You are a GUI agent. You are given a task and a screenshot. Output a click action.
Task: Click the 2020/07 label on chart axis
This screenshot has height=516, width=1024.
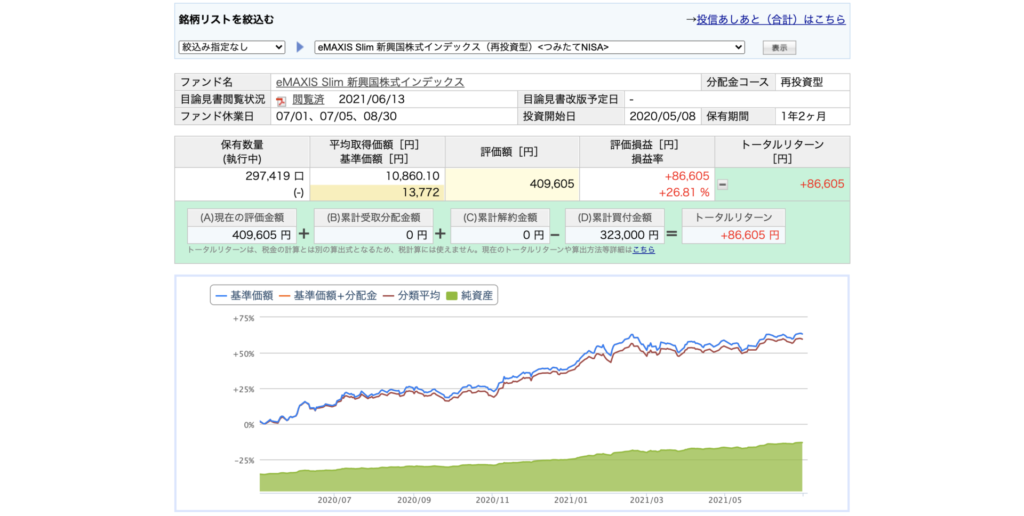point(334,500)
